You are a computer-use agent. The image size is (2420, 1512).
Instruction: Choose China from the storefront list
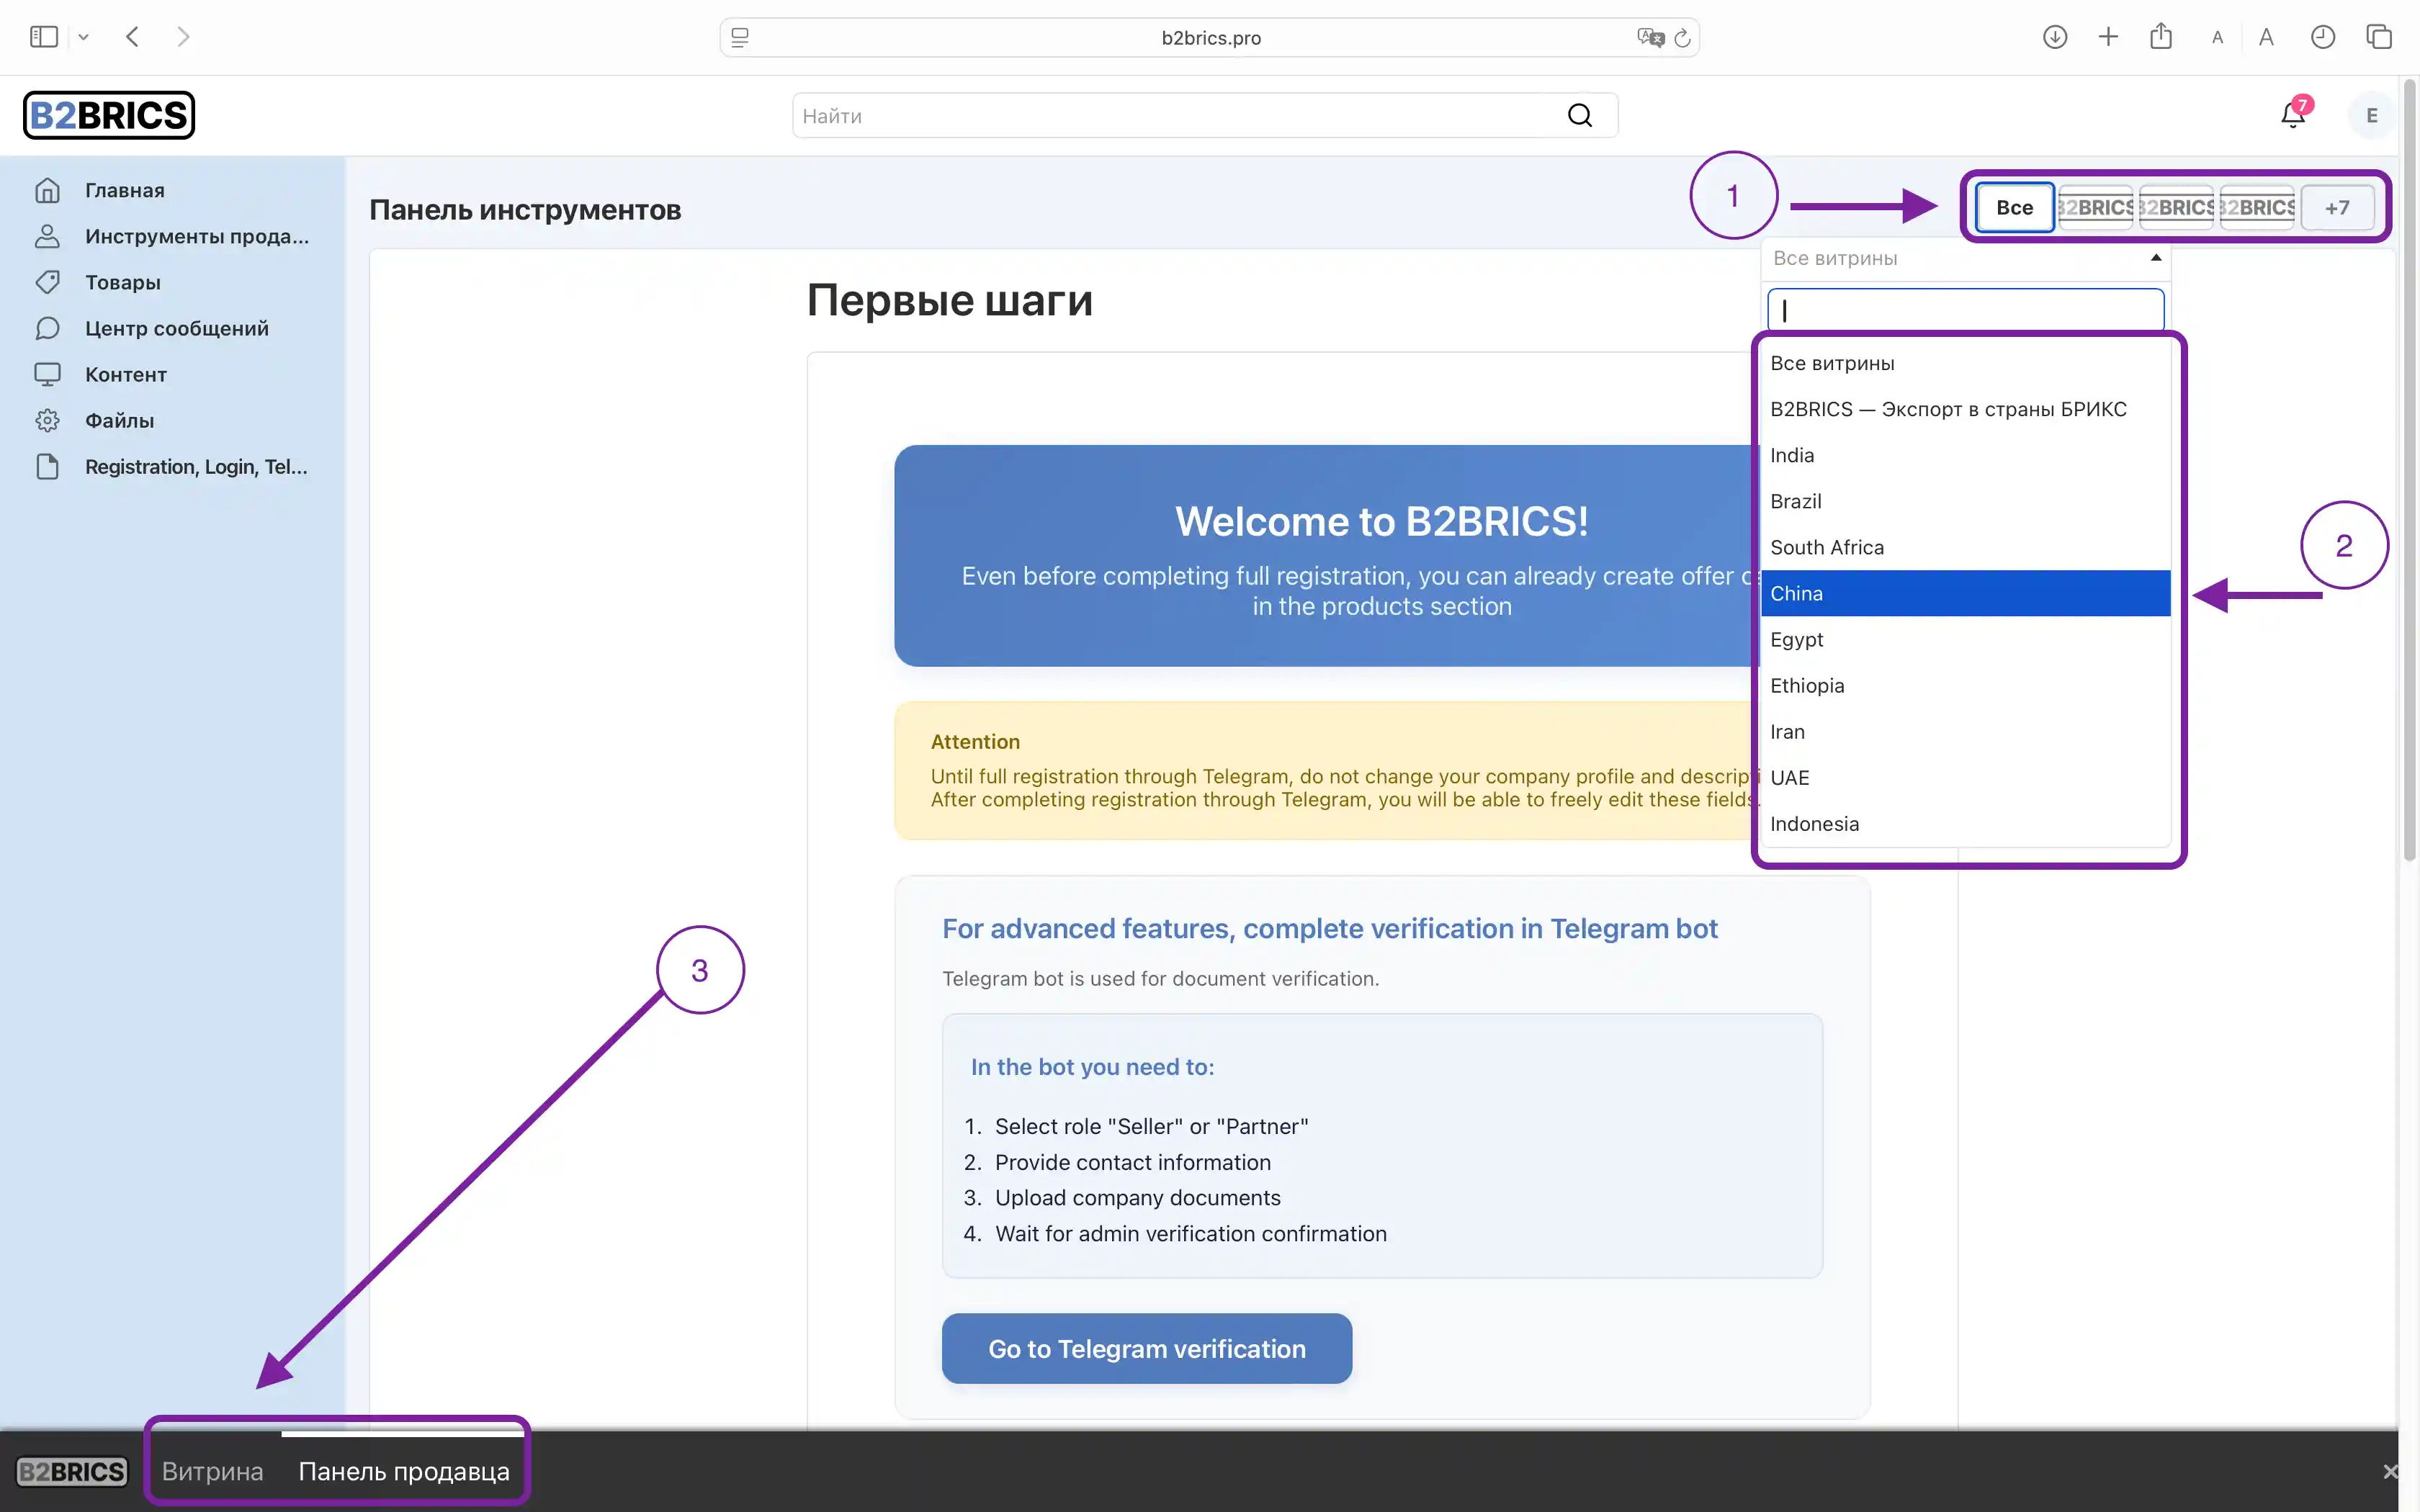[1965, 593]
